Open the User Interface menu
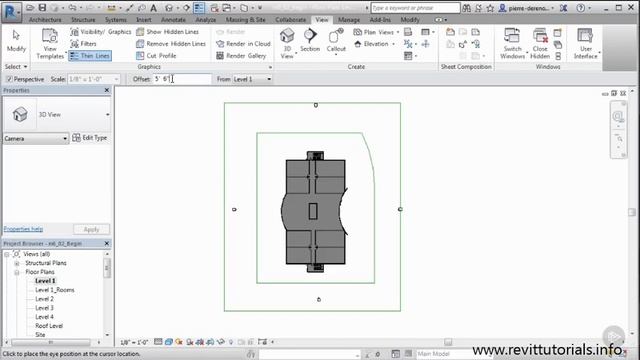The image size is (640, 360). click(586, 43)
